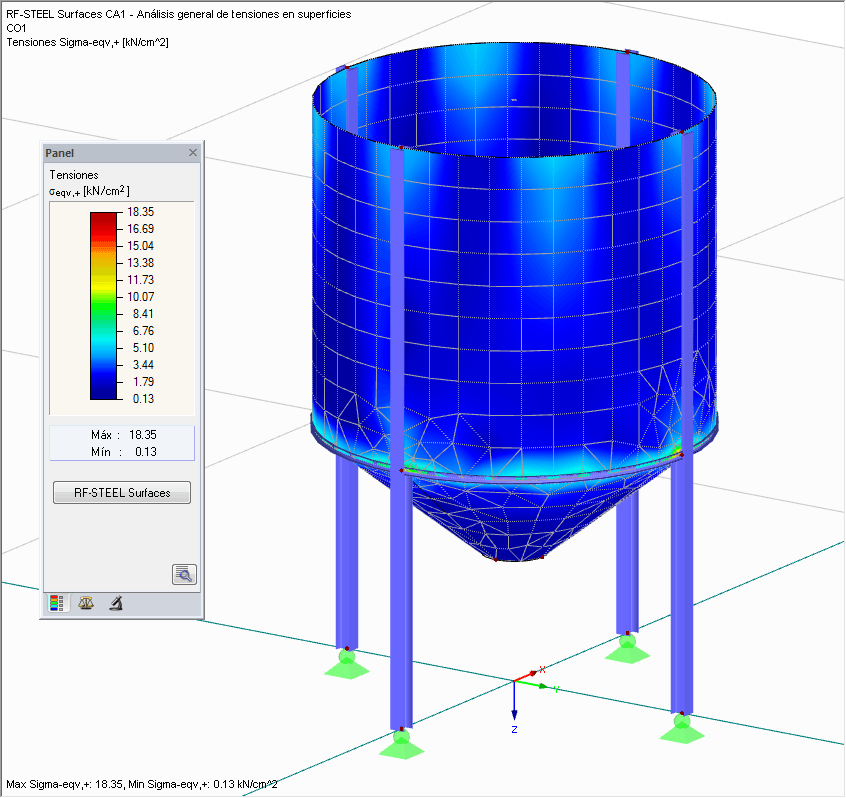
Task: Click the 6.76 legend value
Action: pos(143,331)
